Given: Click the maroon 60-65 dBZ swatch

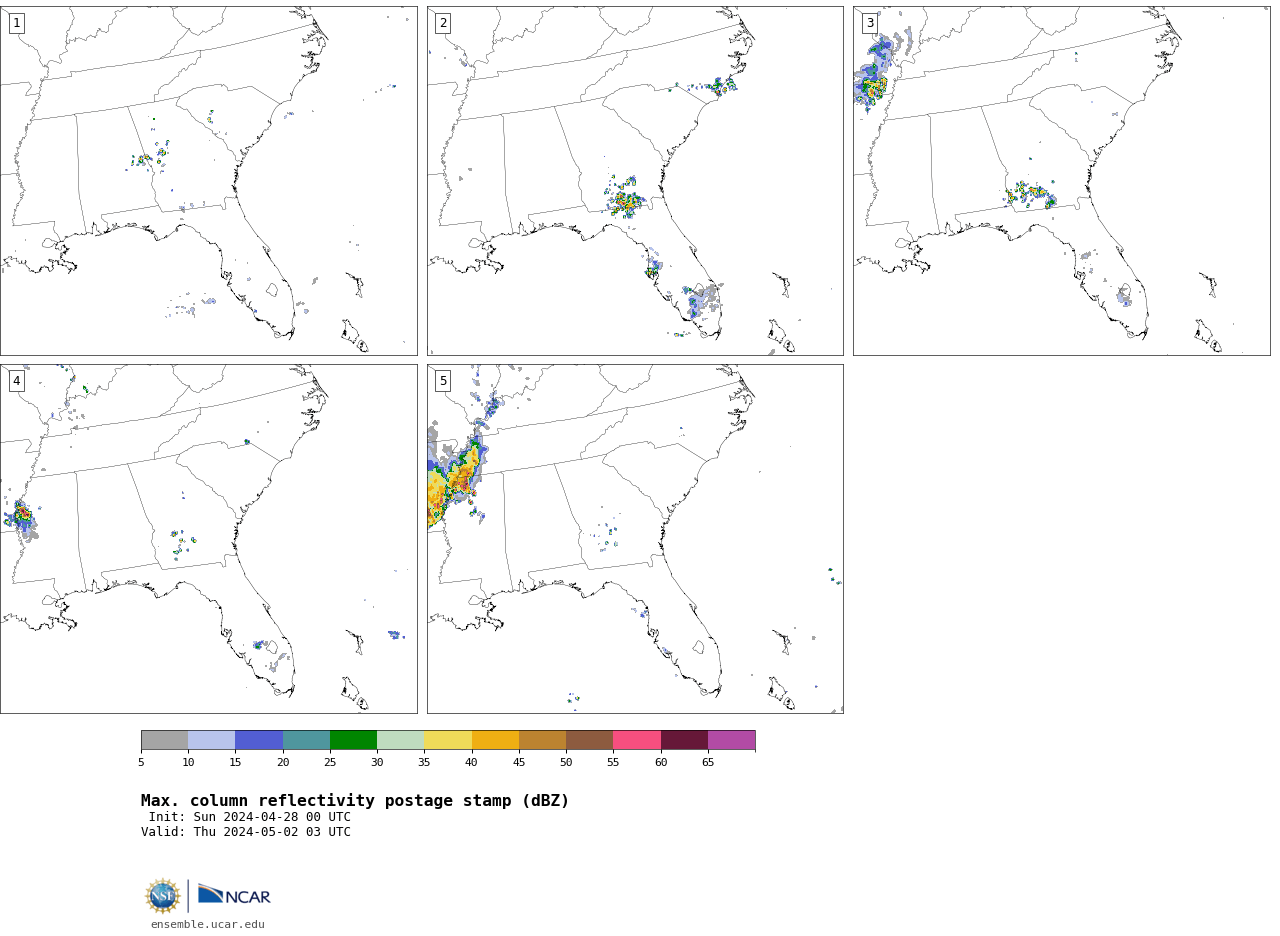Looking at the screenshot, I should point(684,740).
